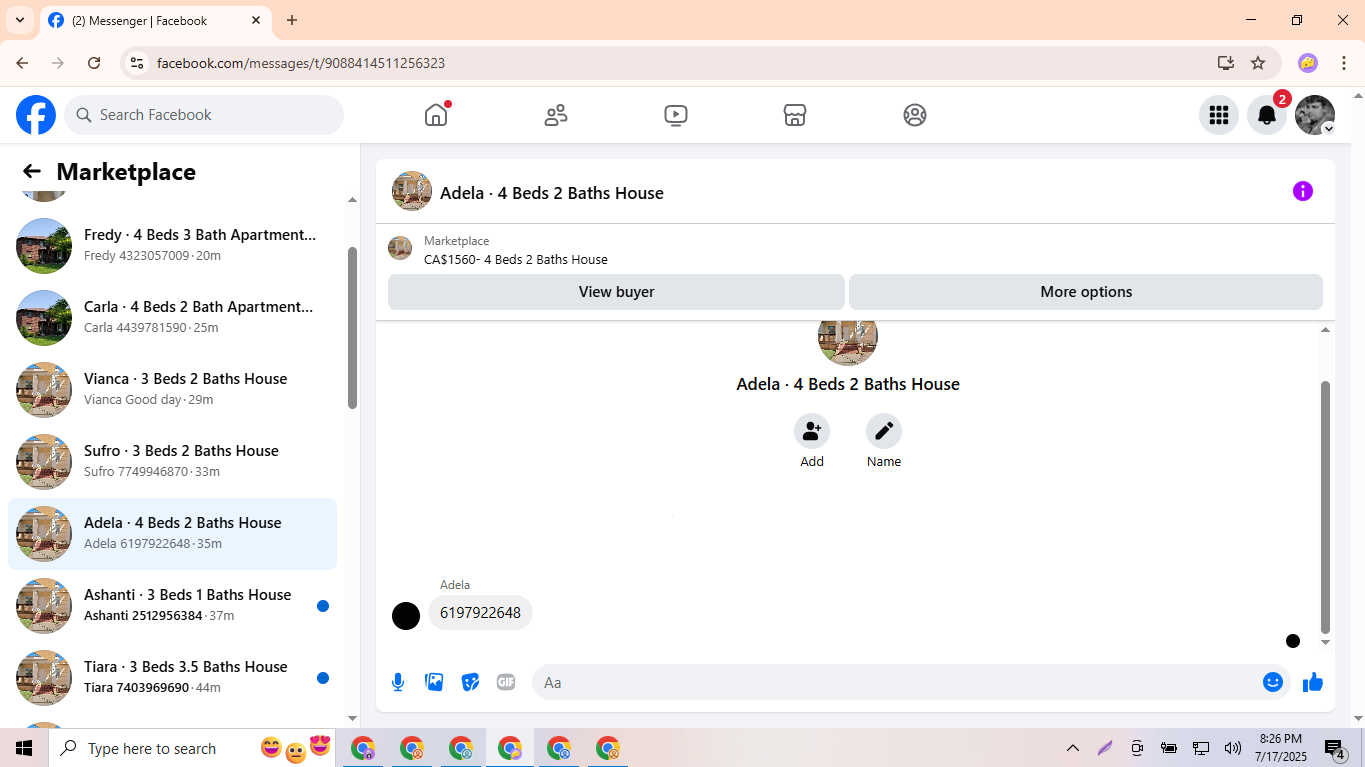Open Carla 4 Beds 2 Bath Apartment chat
The image size is (1365, 767).
(172, 317)
